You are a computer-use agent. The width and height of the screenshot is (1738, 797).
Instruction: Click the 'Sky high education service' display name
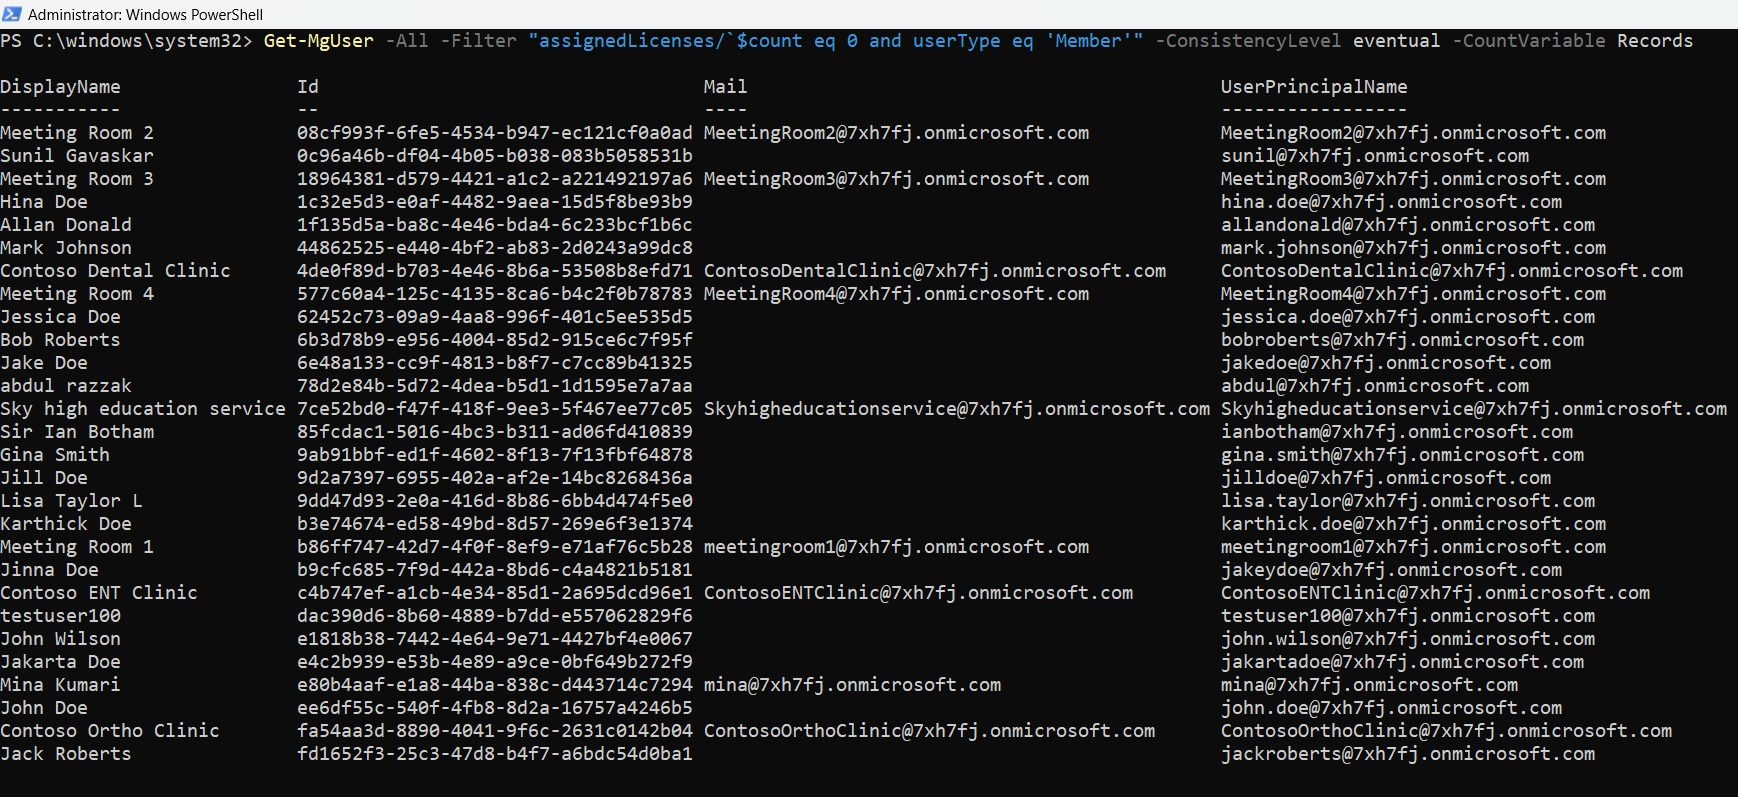(x=143, y=409)
